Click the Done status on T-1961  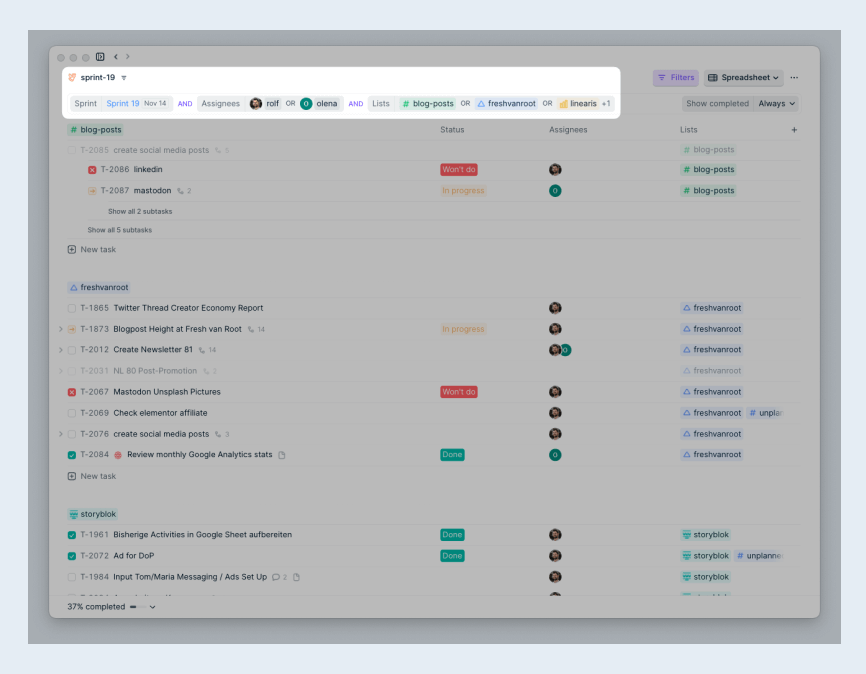(x=452, y=535)
